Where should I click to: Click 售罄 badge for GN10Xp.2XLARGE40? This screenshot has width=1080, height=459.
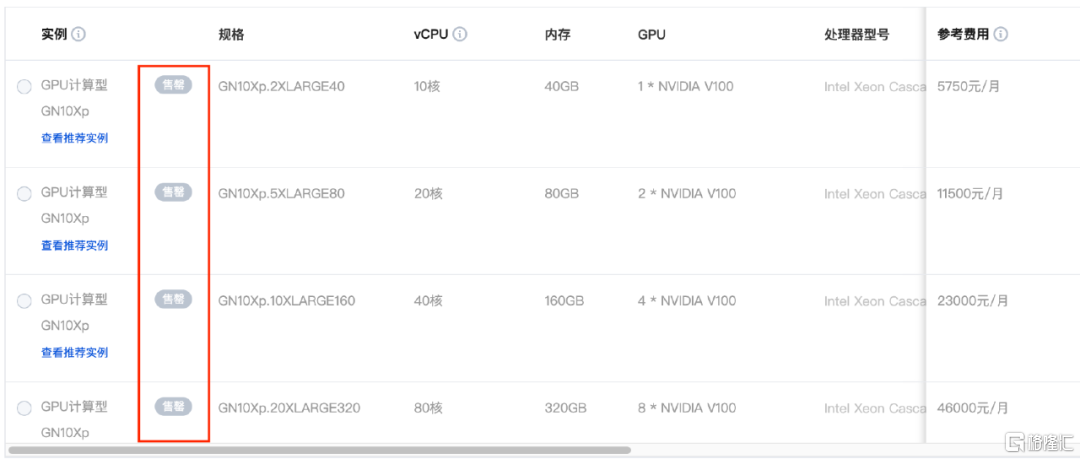click(174, 85)
